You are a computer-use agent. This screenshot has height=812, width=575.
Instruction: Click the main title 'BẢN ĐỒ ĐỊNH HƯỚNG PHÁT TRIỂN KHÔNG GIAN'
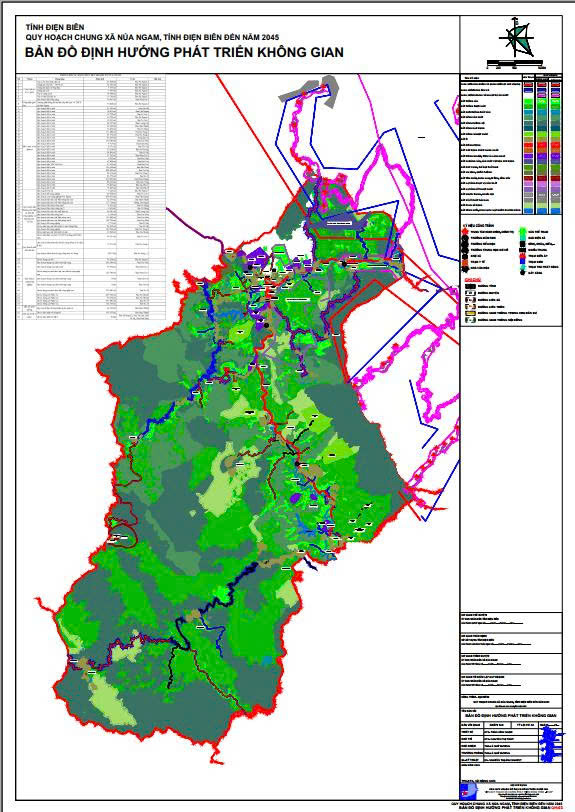184,52
